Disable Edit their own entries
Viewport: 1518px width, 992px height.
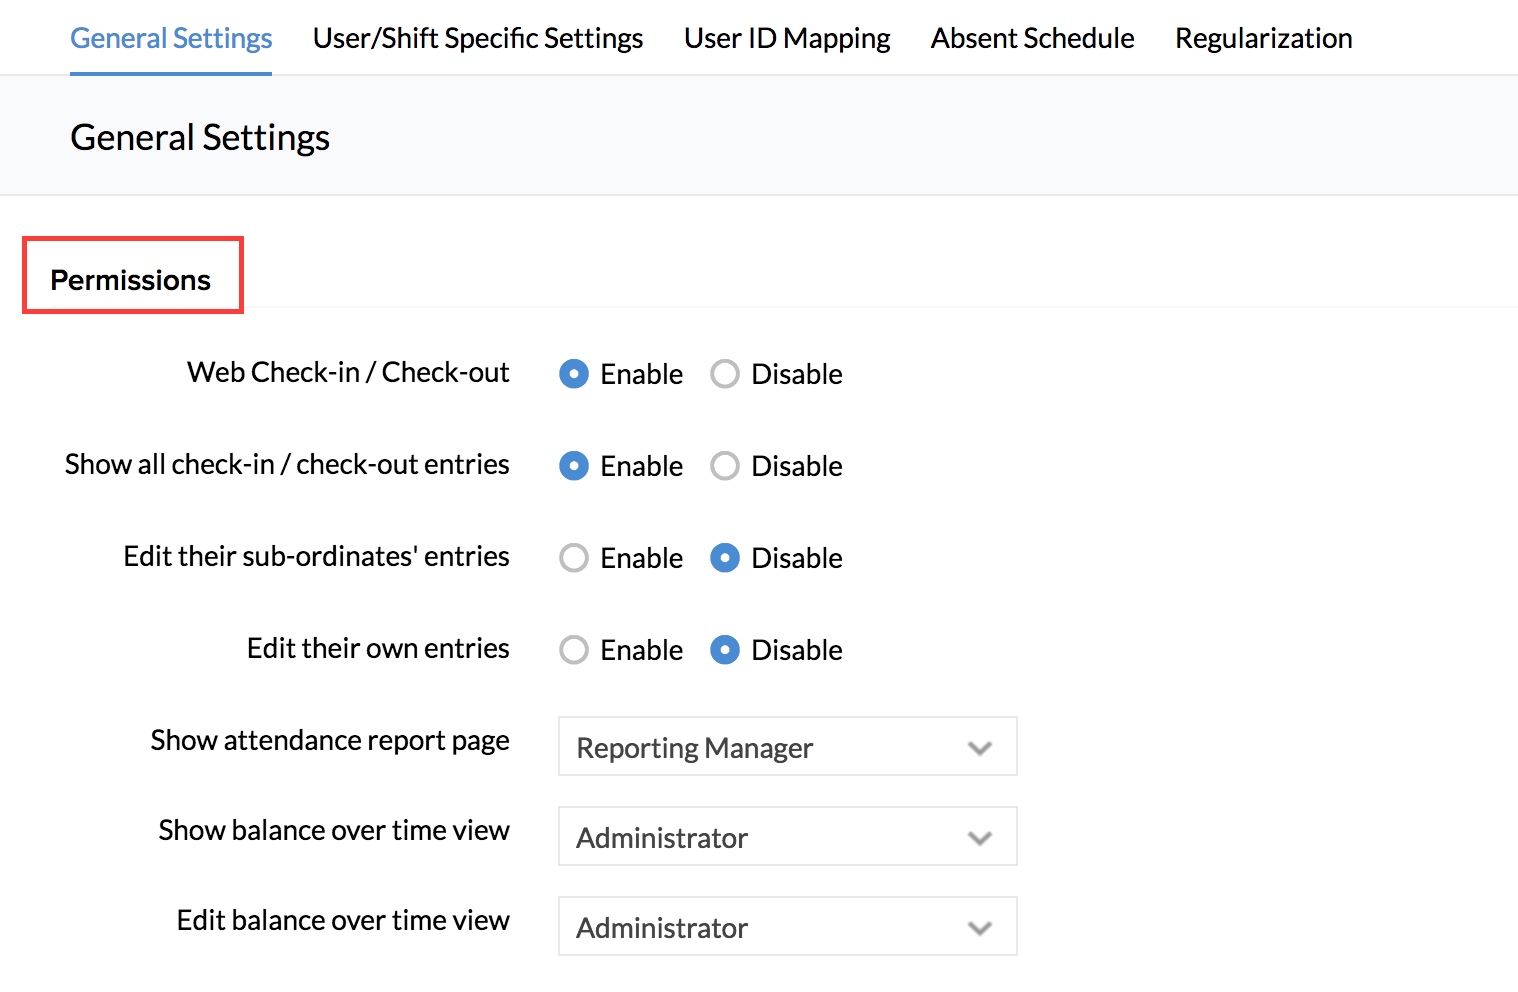(725, 650)
